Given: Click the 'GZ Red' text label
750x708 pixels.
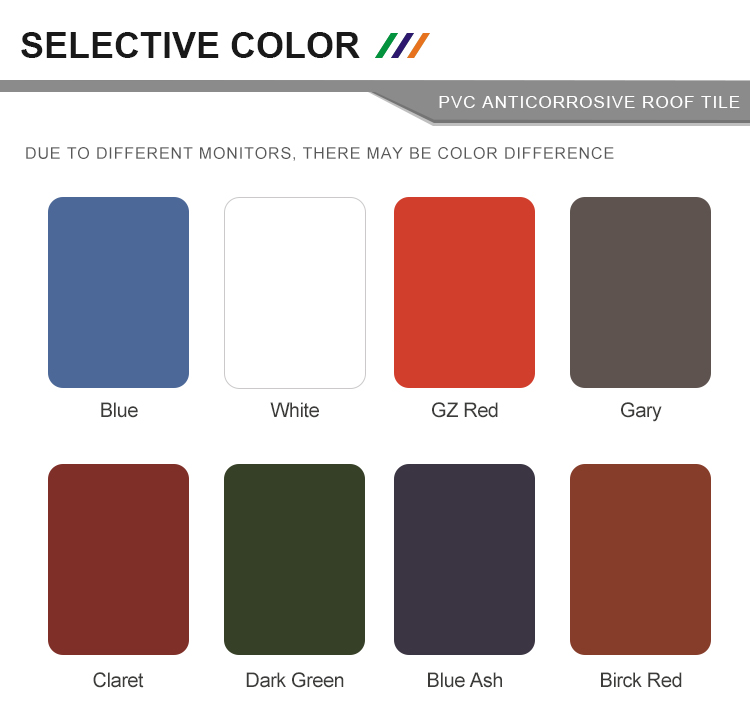Looking at the screenshot, I should [x=464, y=410].
